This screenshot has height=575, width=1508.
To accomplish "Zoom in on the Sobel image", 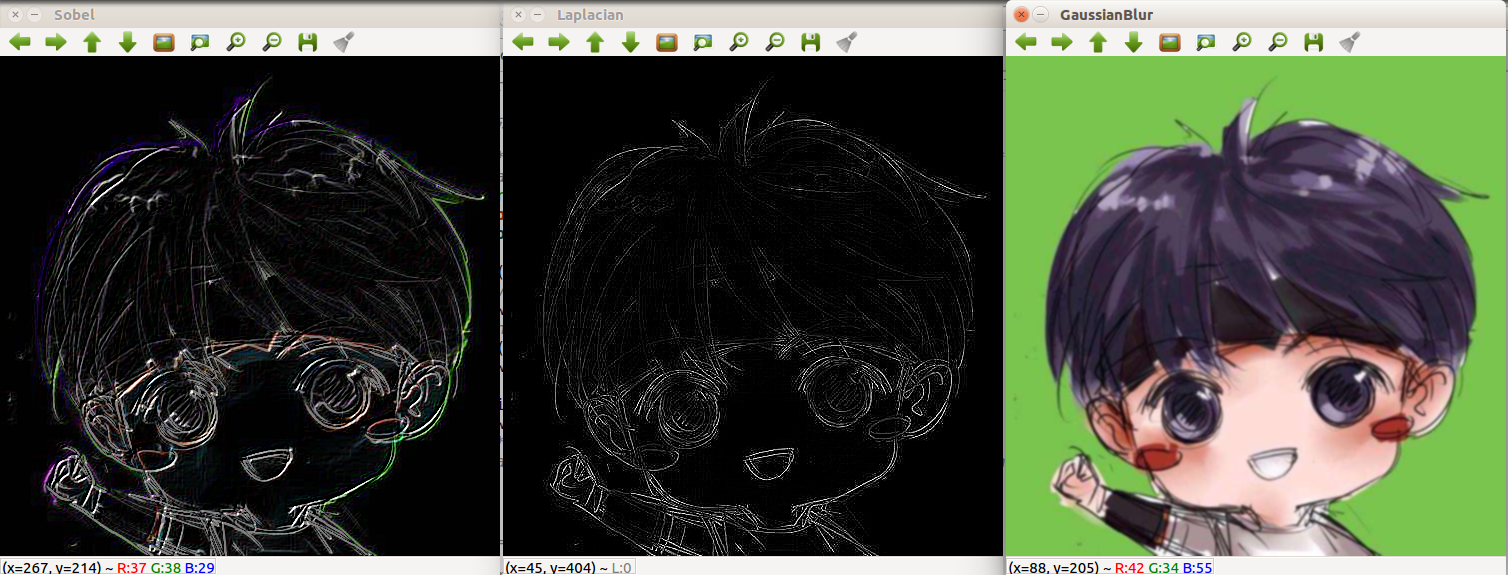I will point(236,42).
